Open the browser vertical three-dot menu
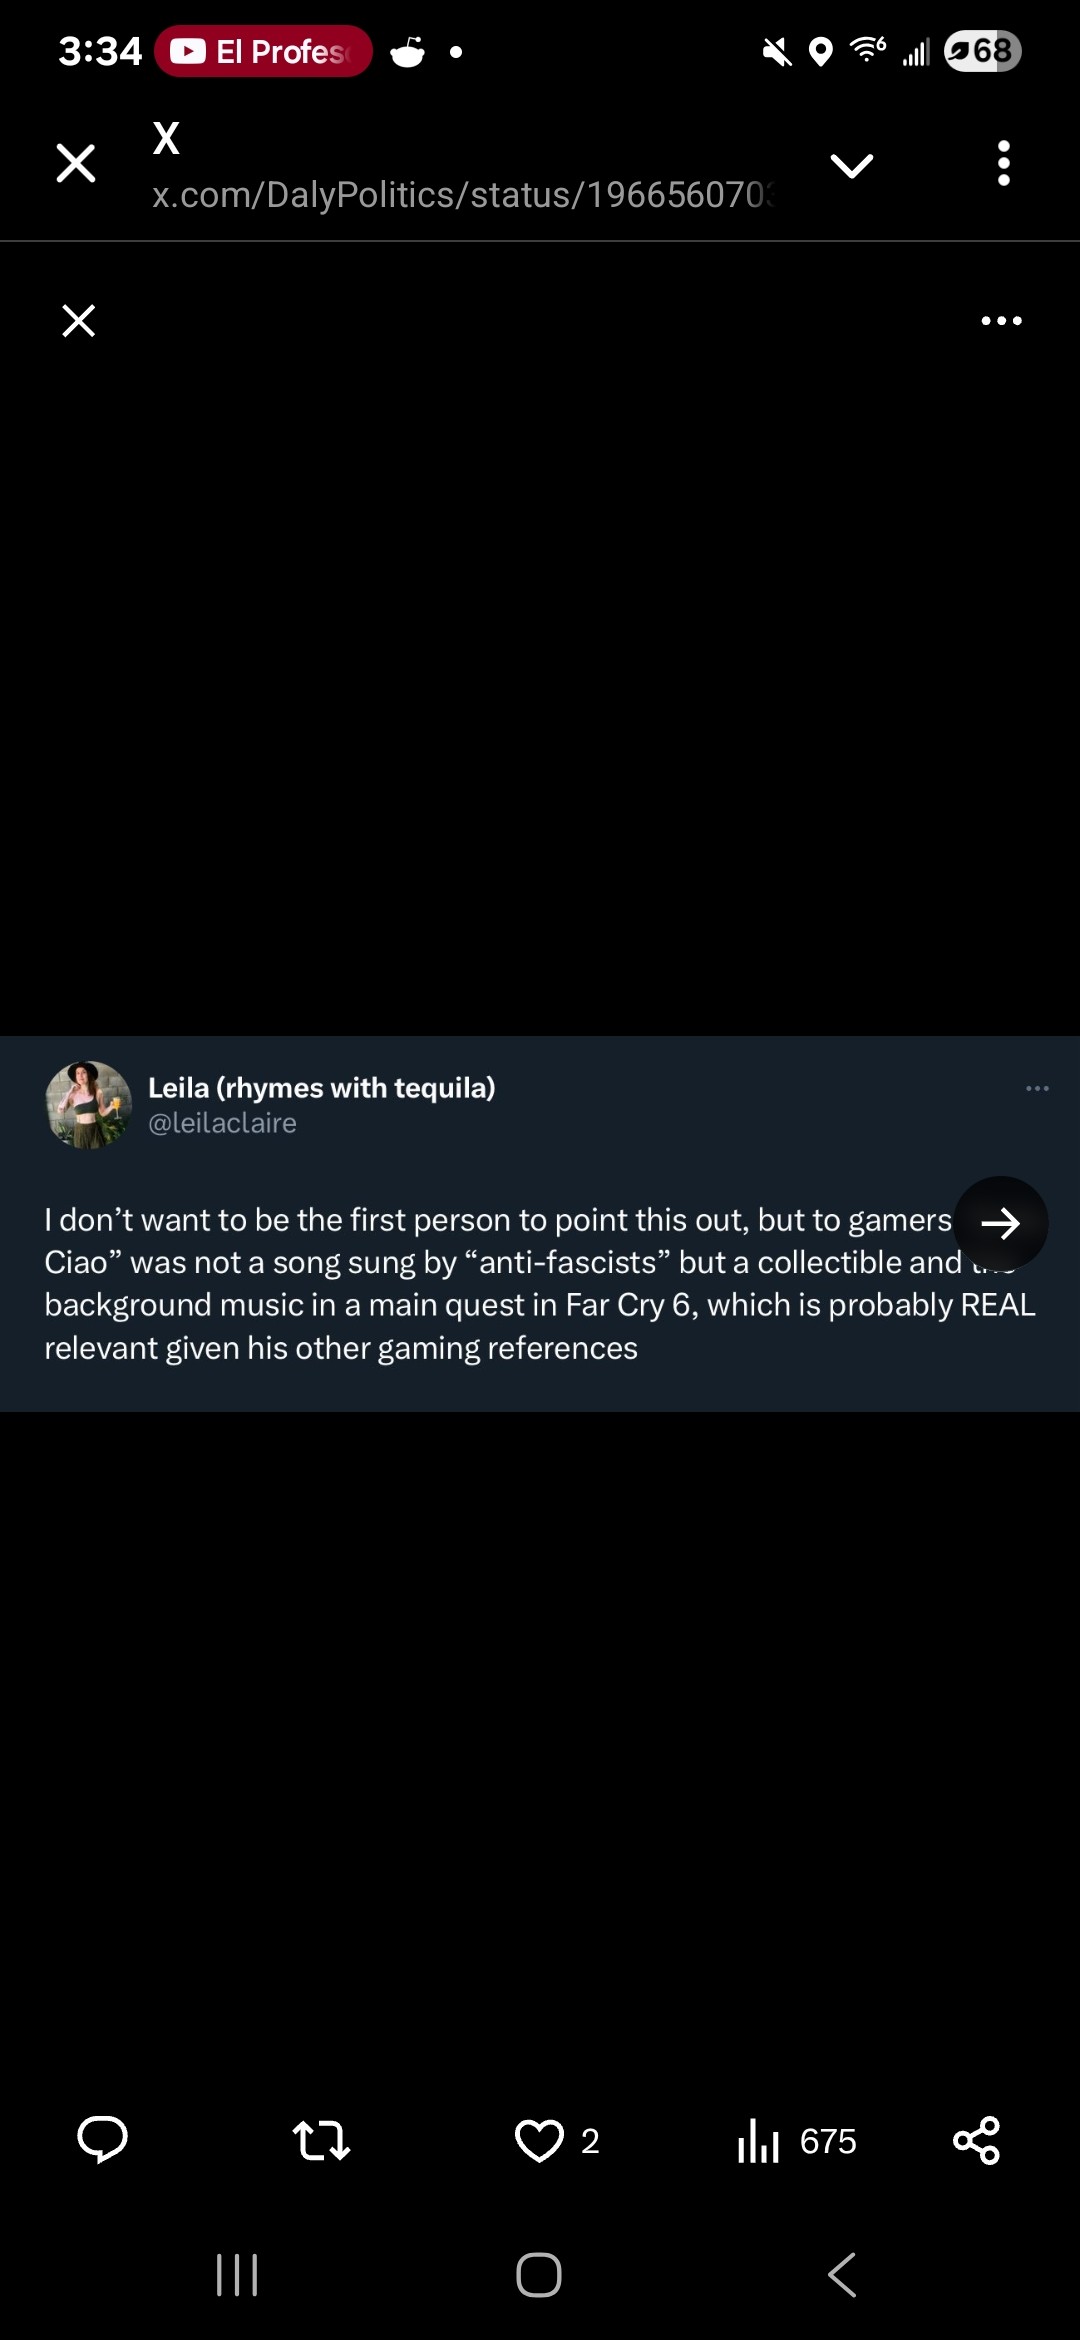Image resolution: width=1080 pixels, height=2340 pixels. [x=1003, y=163]
